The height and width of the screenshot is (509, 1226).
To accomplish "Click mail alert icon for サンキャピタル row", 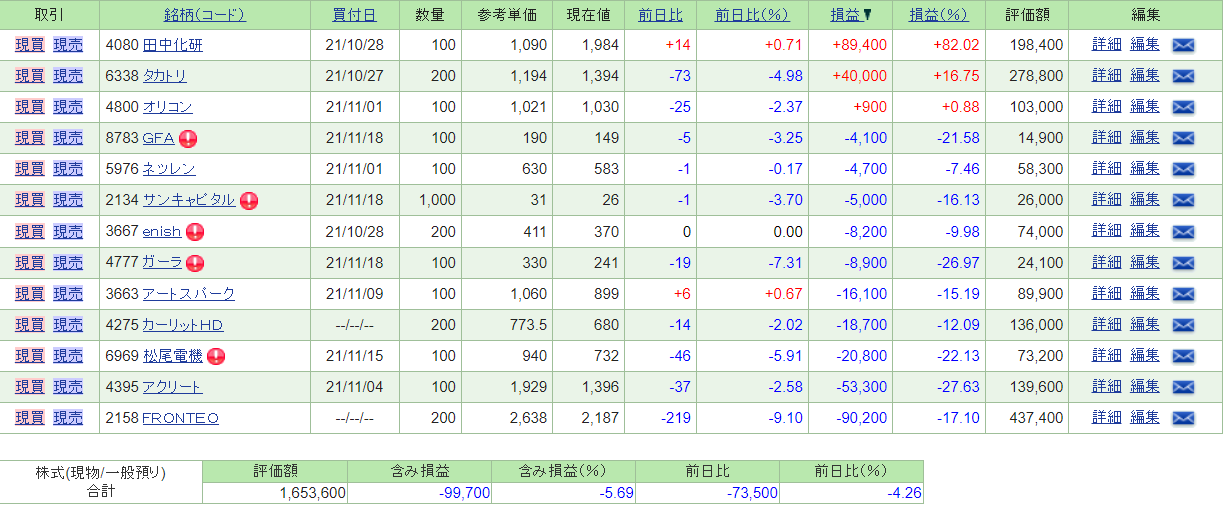I will tap(1183, 200).
